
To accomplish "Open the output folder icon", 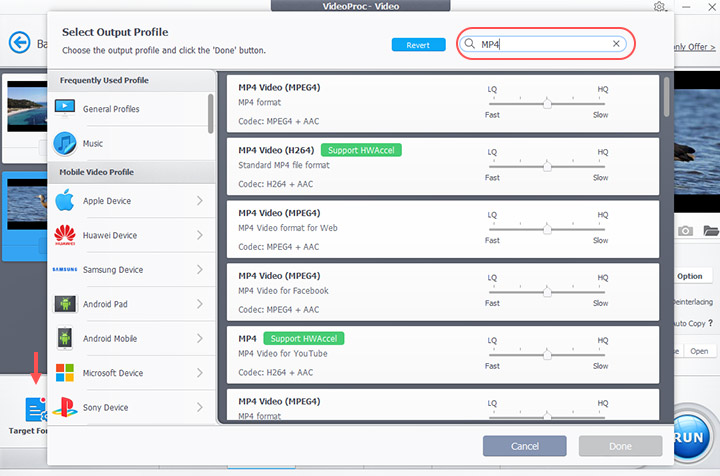I will pyautogui.click(x=711, y=230).
